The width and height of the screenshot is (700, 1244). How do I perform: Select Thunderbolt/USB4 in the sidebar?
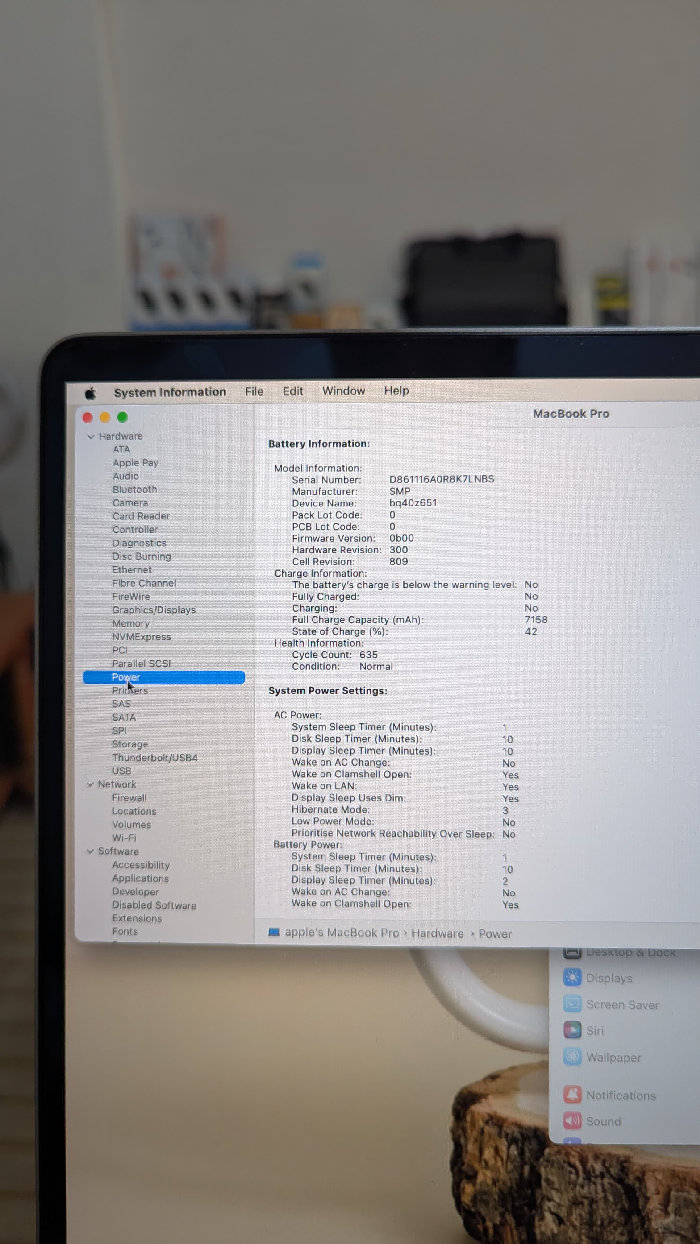click(x=154, y=758)
